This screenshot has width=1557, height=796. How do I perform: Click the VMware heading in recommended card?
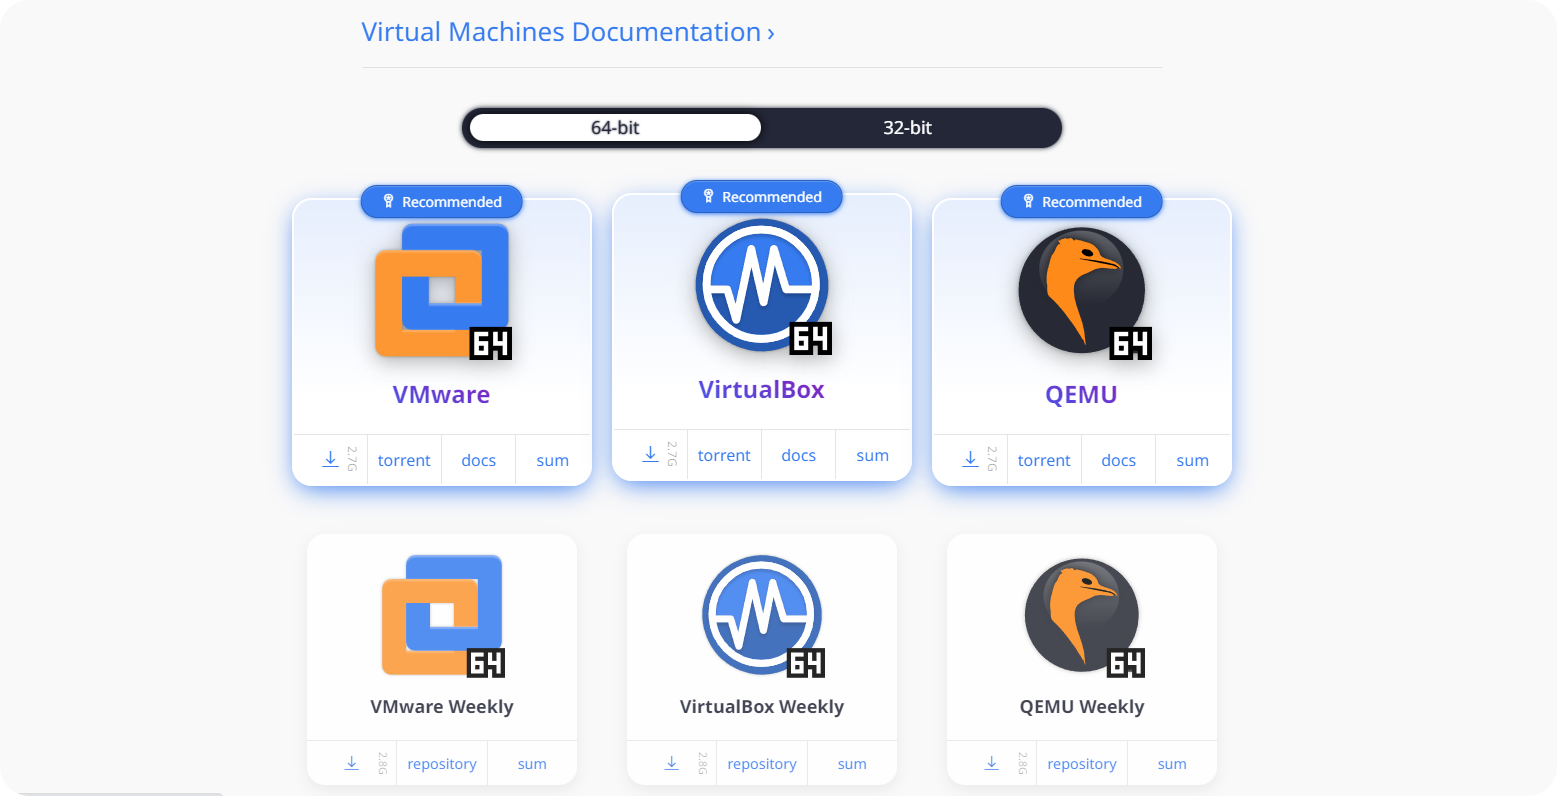(x=441, y=395)
